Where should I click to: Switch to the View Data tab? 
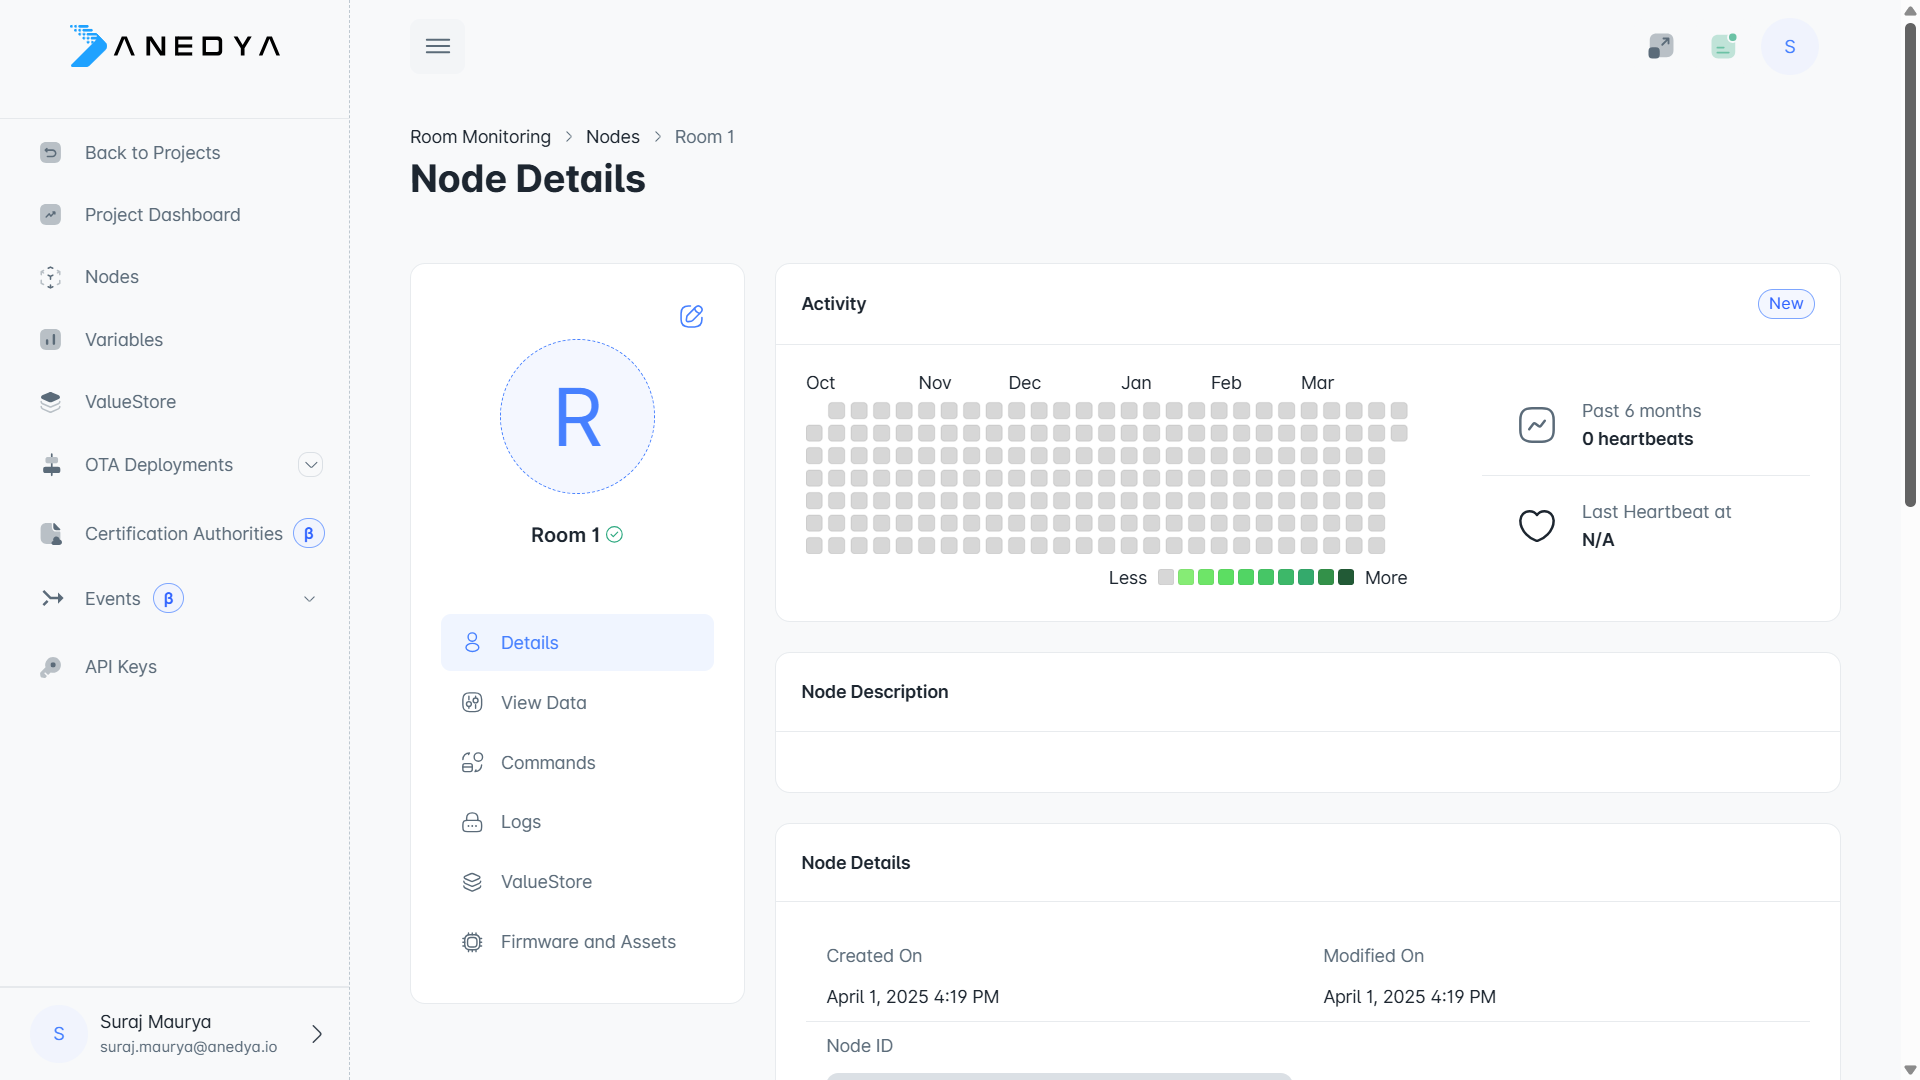click(x=543, y=703)
